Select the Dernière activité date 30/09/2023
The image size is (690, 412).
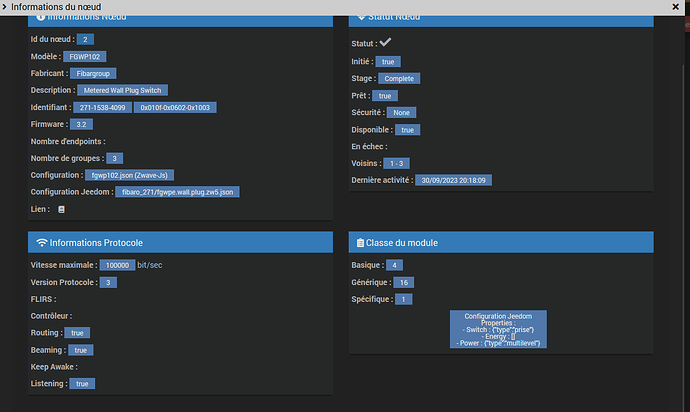pyautogui.click(x=453, y=180)
